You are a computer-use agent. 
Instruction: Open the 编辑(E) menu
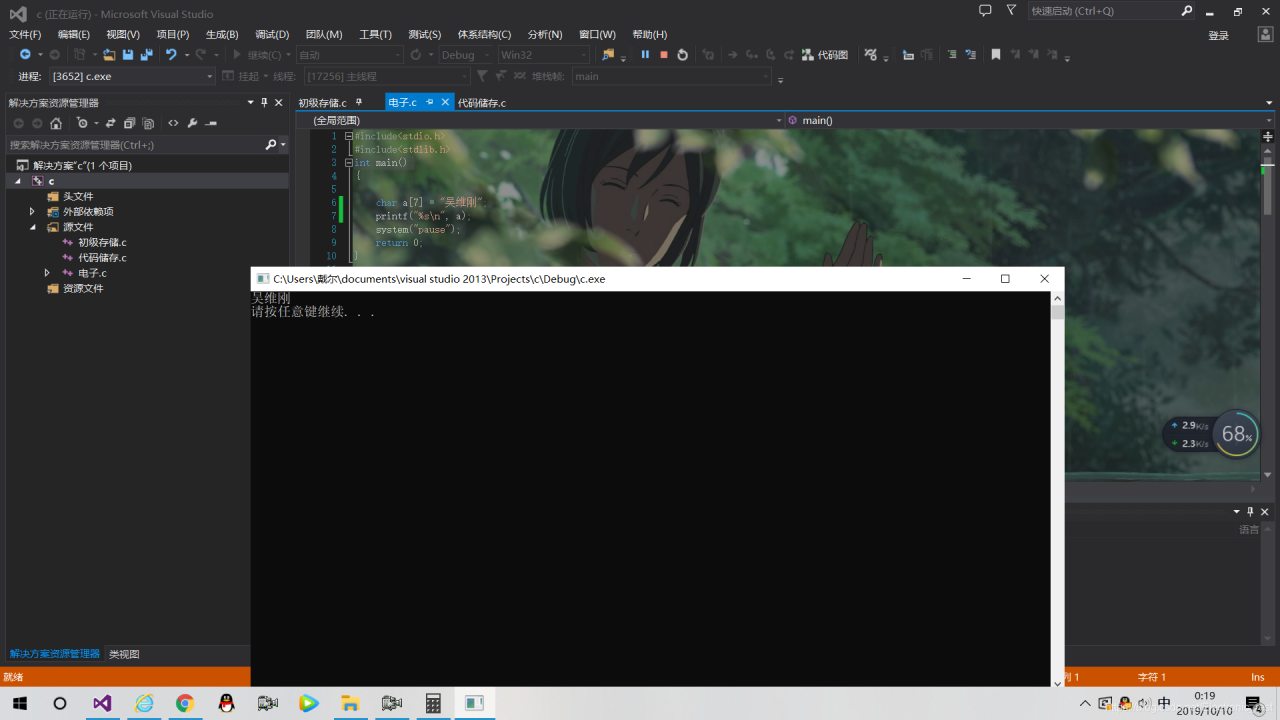(74, 34)
